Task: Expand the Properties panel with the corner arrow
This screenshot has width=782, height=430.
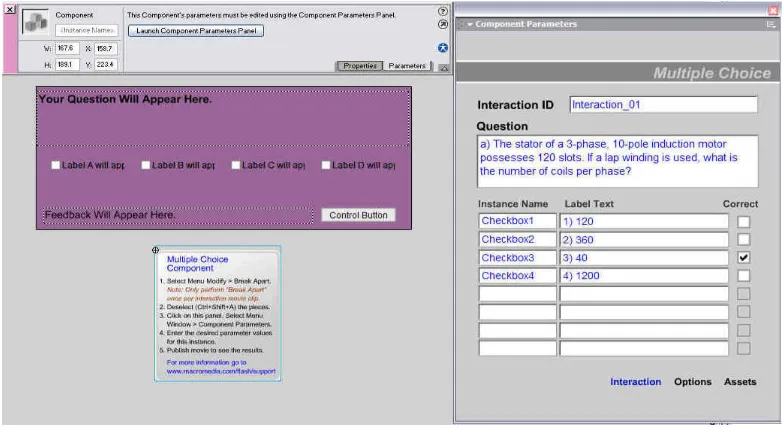Action: point(443,67)
